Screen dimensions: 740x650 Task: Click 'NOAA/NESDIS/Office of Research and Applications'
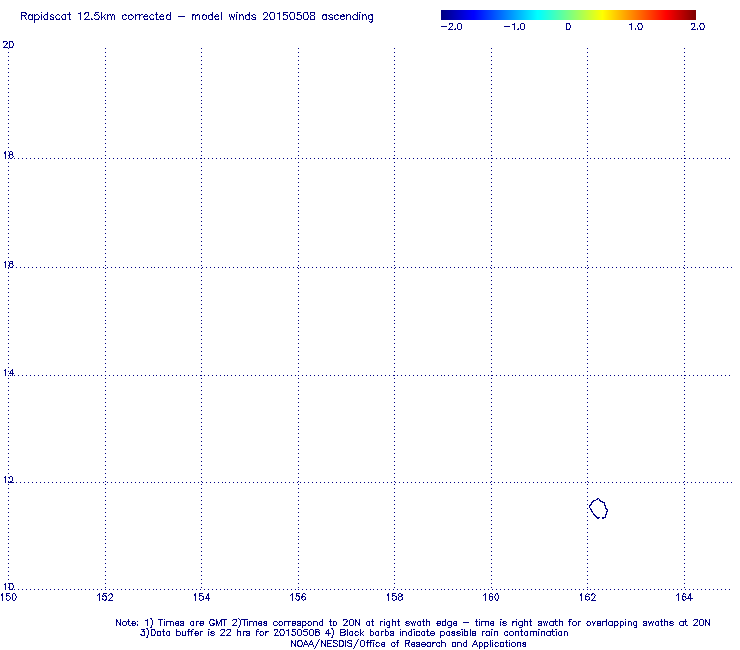(408, 644)
